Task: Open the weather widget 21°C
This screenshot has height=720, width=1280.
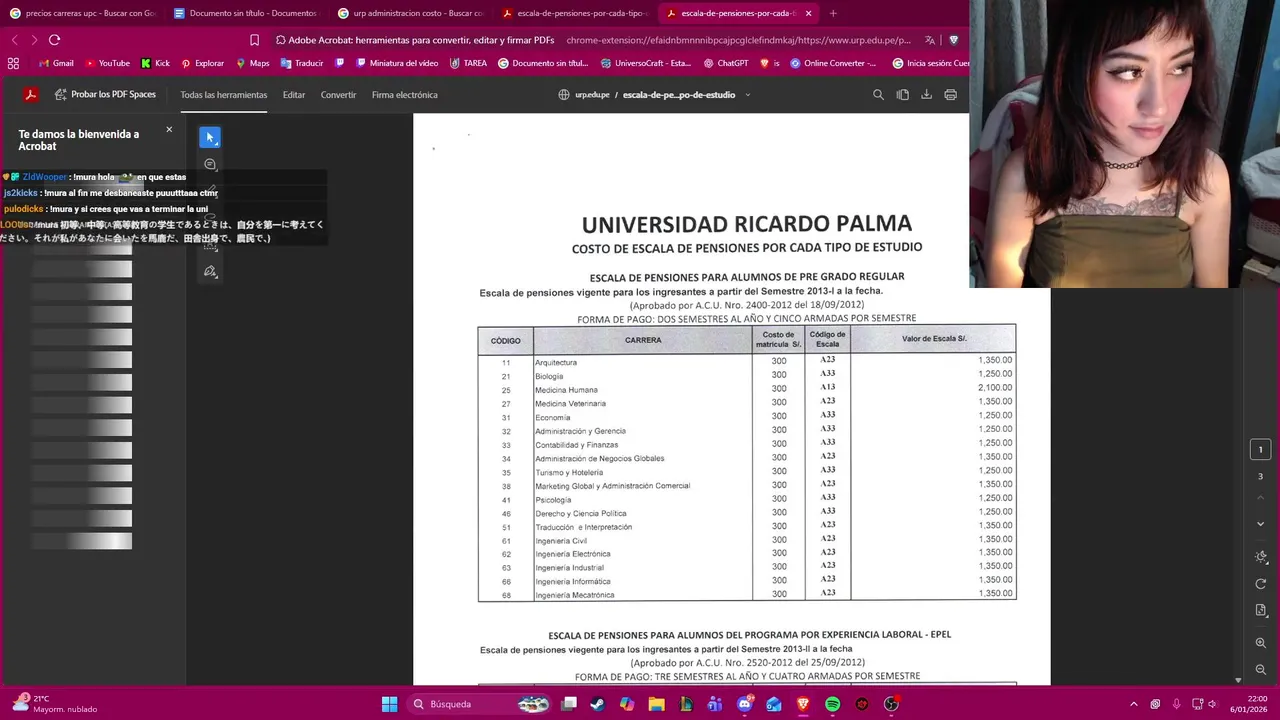Action: (x=55, y=704)
